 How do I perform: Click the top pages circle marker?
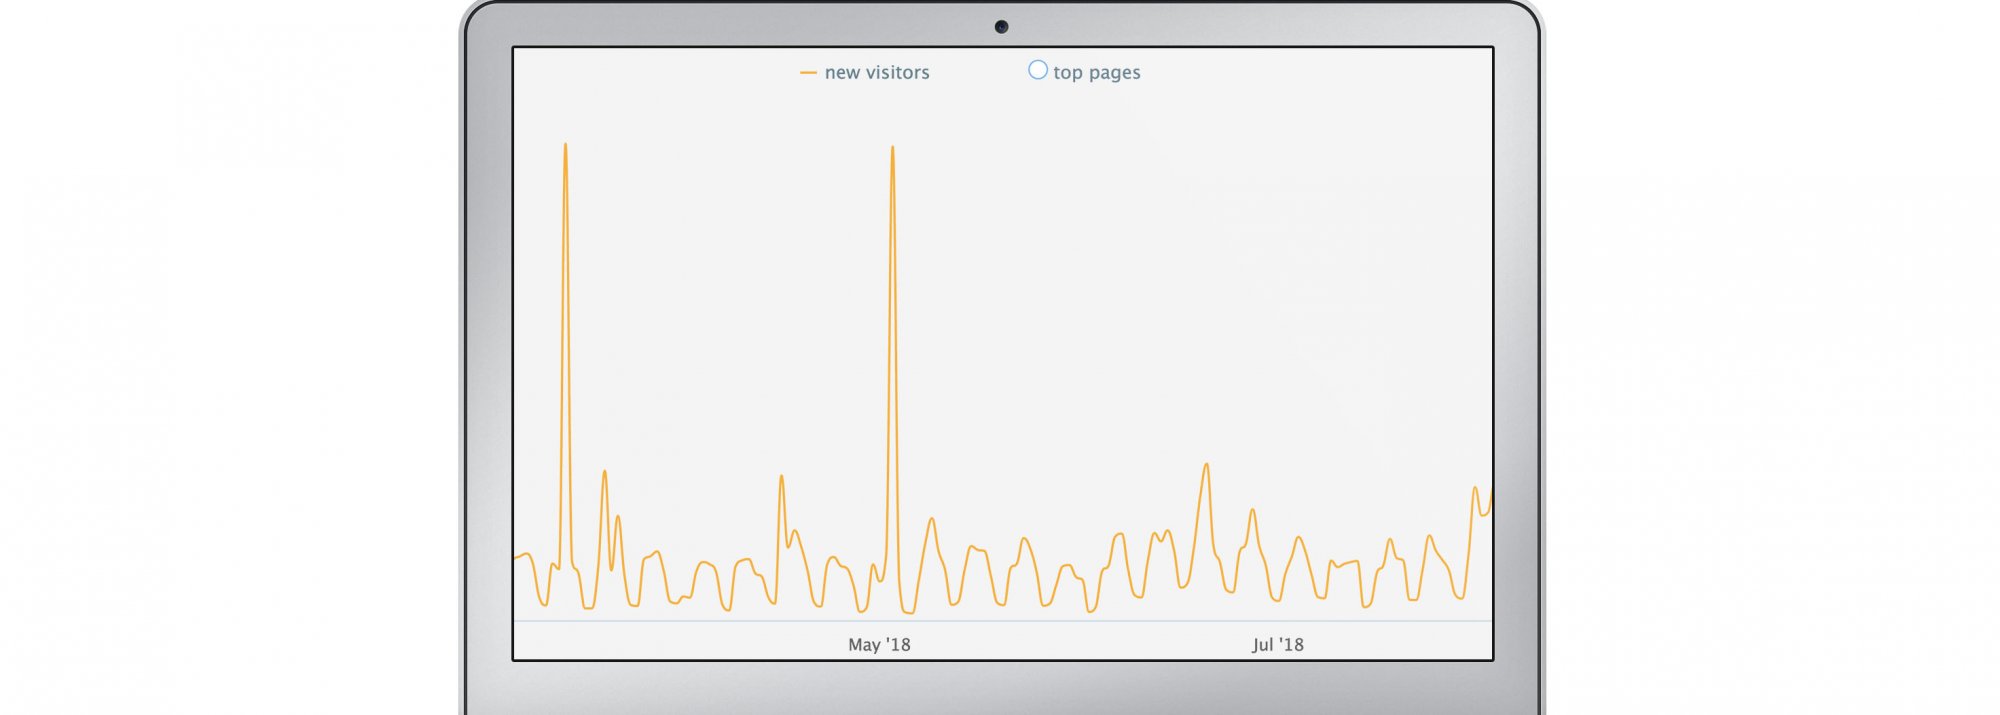(x=1038, y=70)
